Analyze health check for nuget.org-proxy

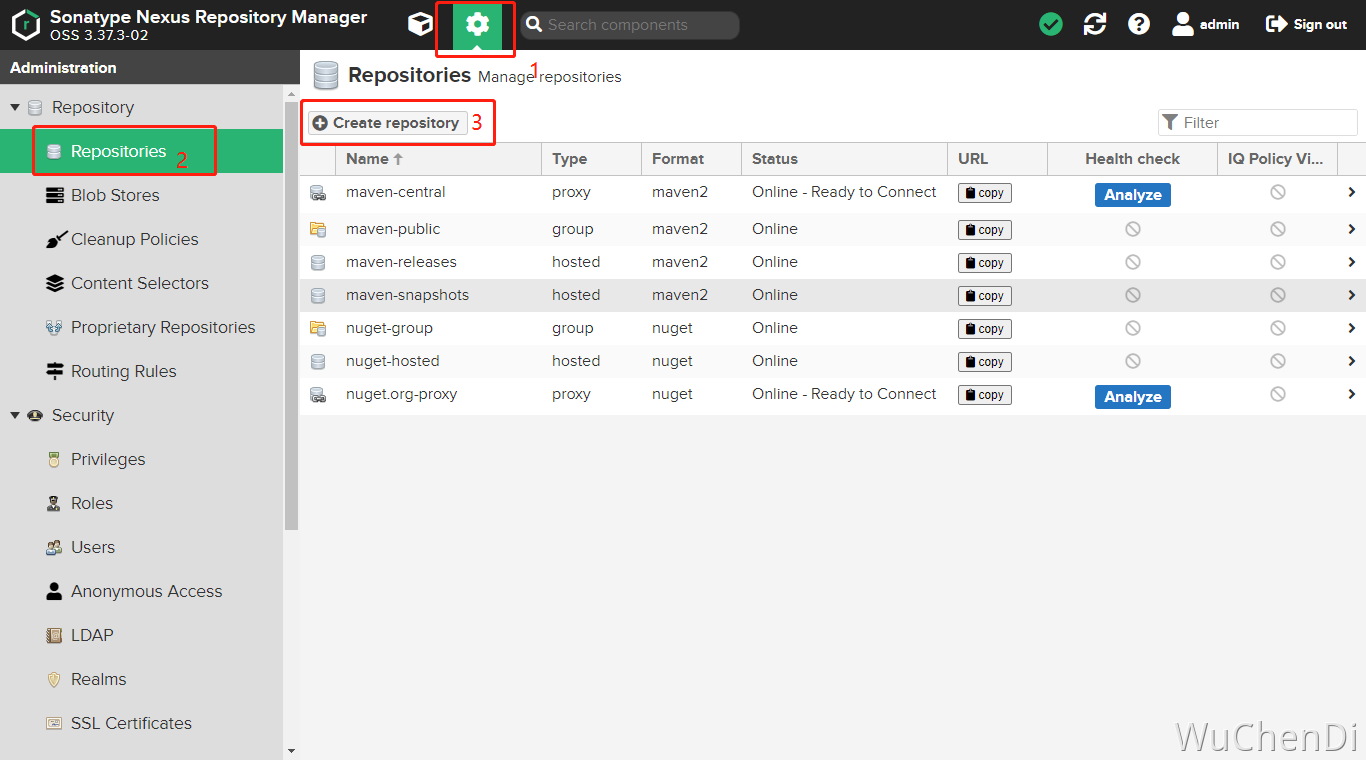pos(1132,397)
